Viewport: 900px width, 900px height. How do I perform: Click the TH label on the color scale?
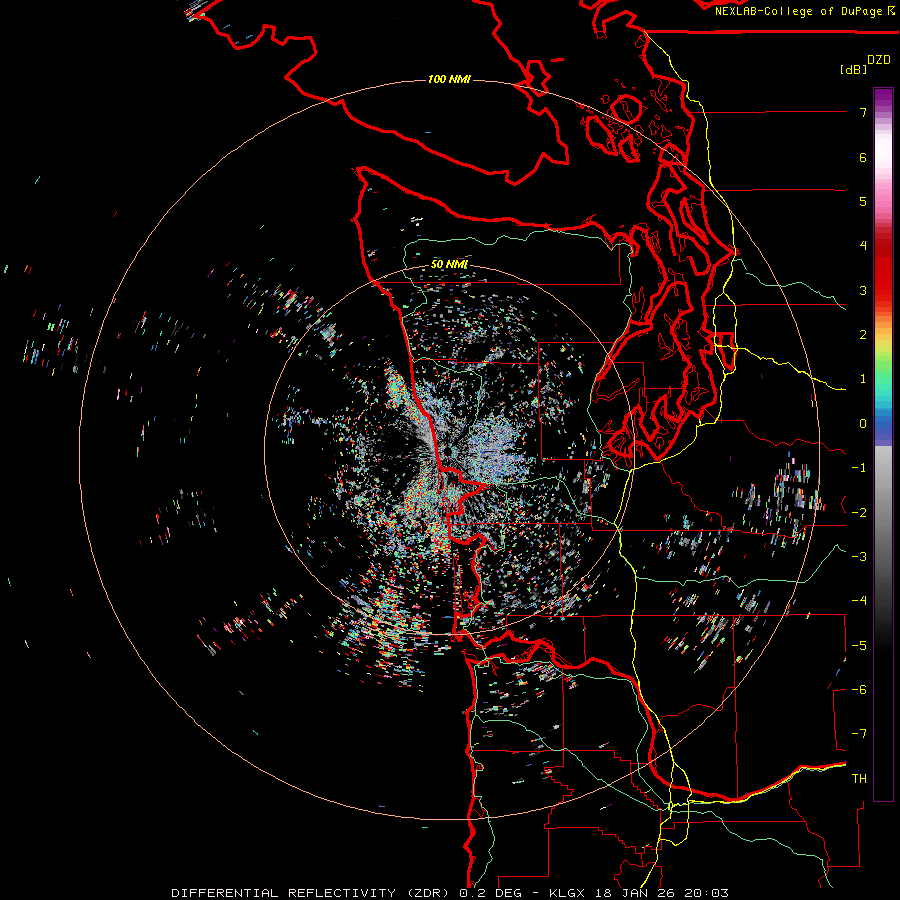859,779
